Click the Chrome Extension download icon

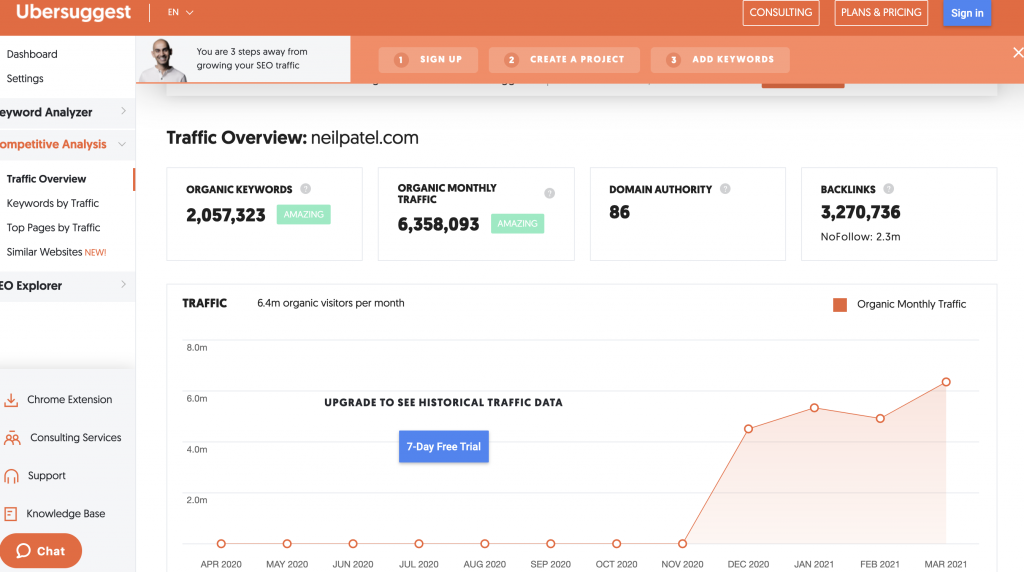(x=11, y=400)
